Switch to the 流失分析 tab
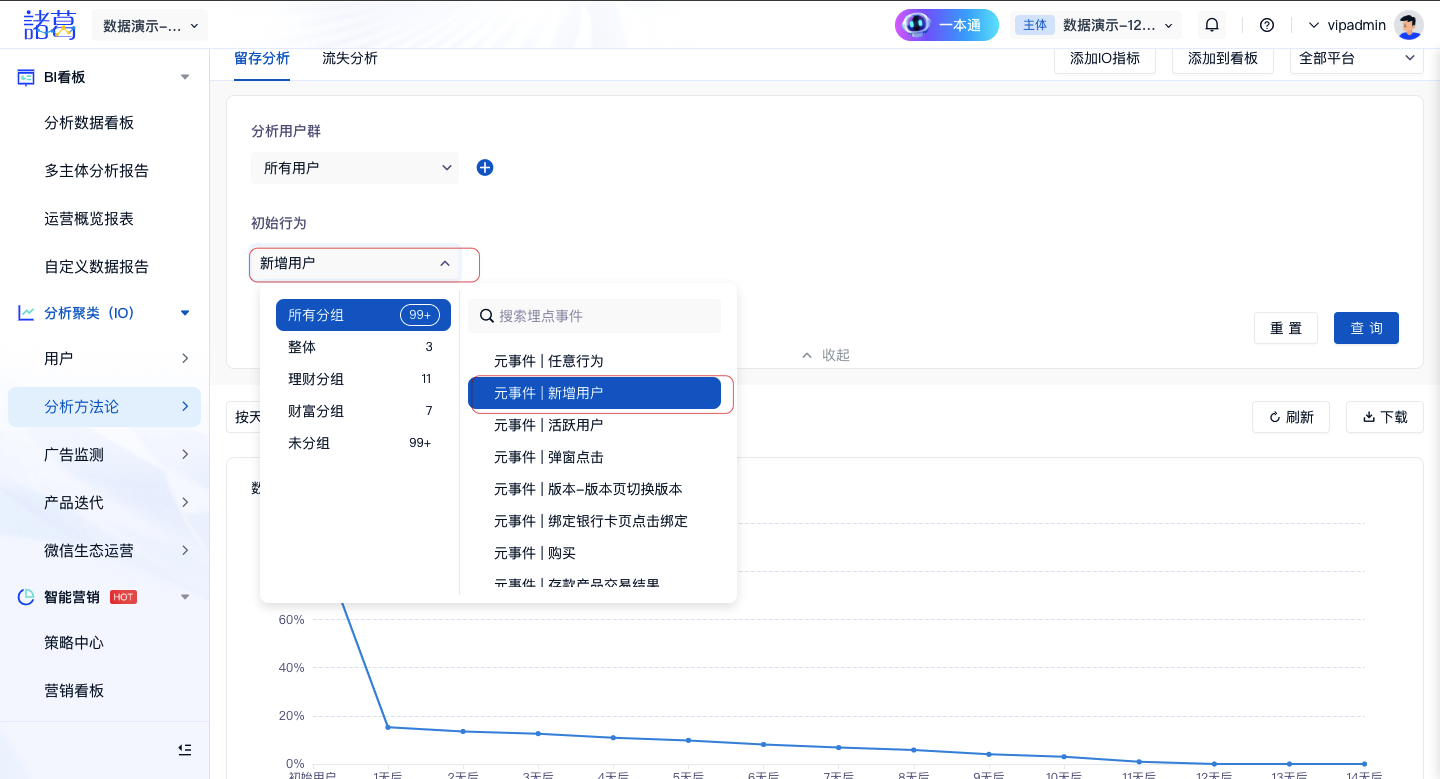Viewport: 1440px width, 779px height. 350,58
